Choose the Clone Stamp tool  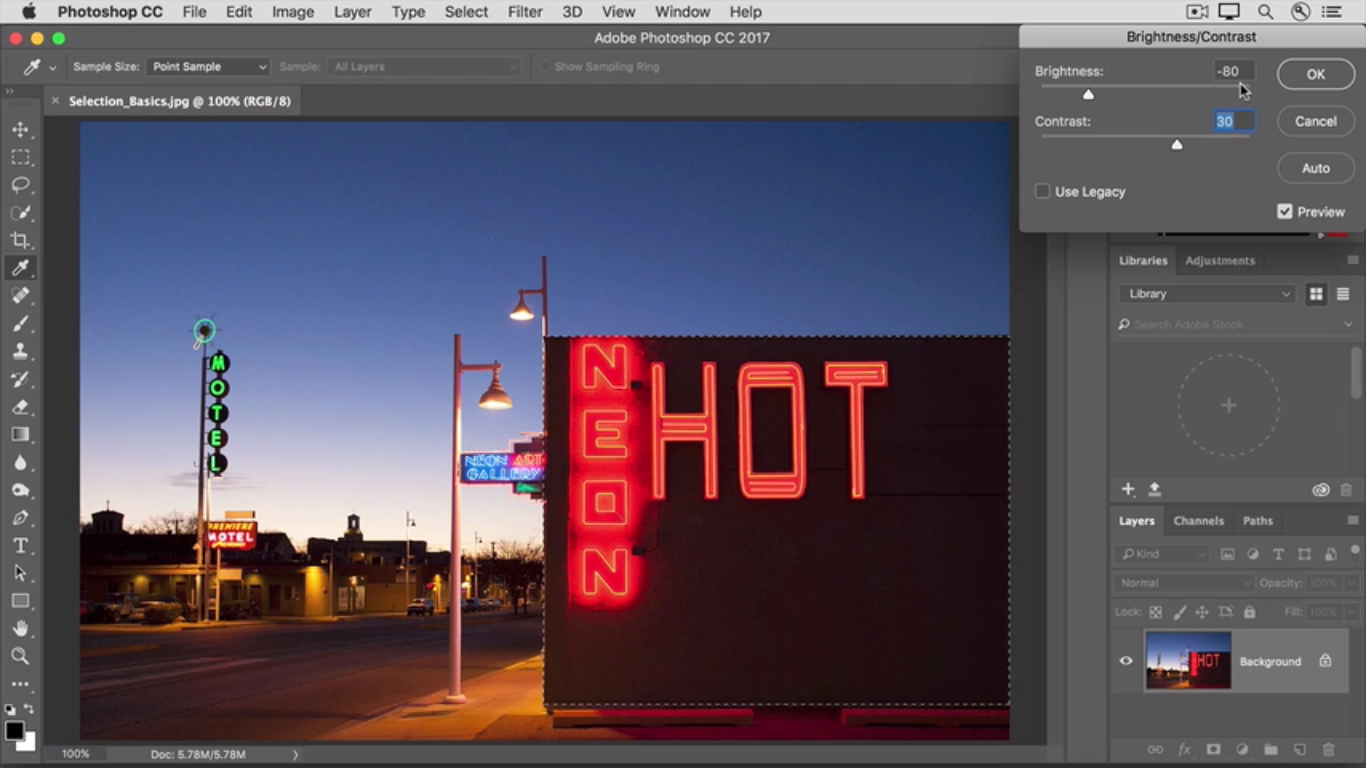coord(20,351)
